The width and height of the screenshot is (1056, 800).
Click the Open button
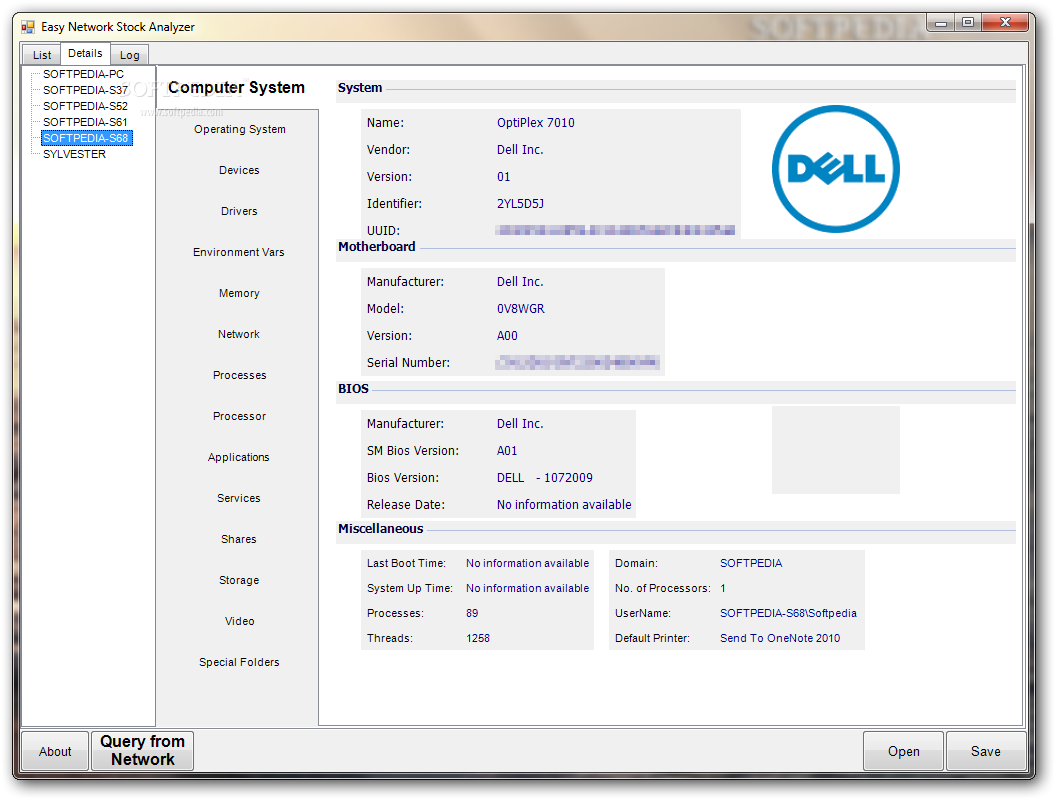point(904,752)
